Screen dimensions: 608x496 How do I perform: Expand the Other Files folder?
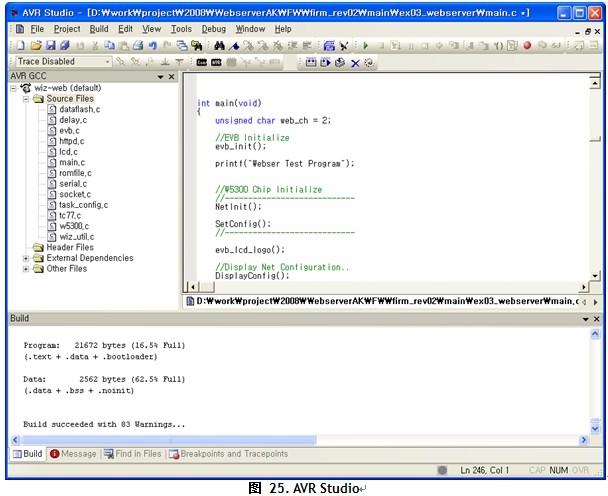[x=26, y=269]
